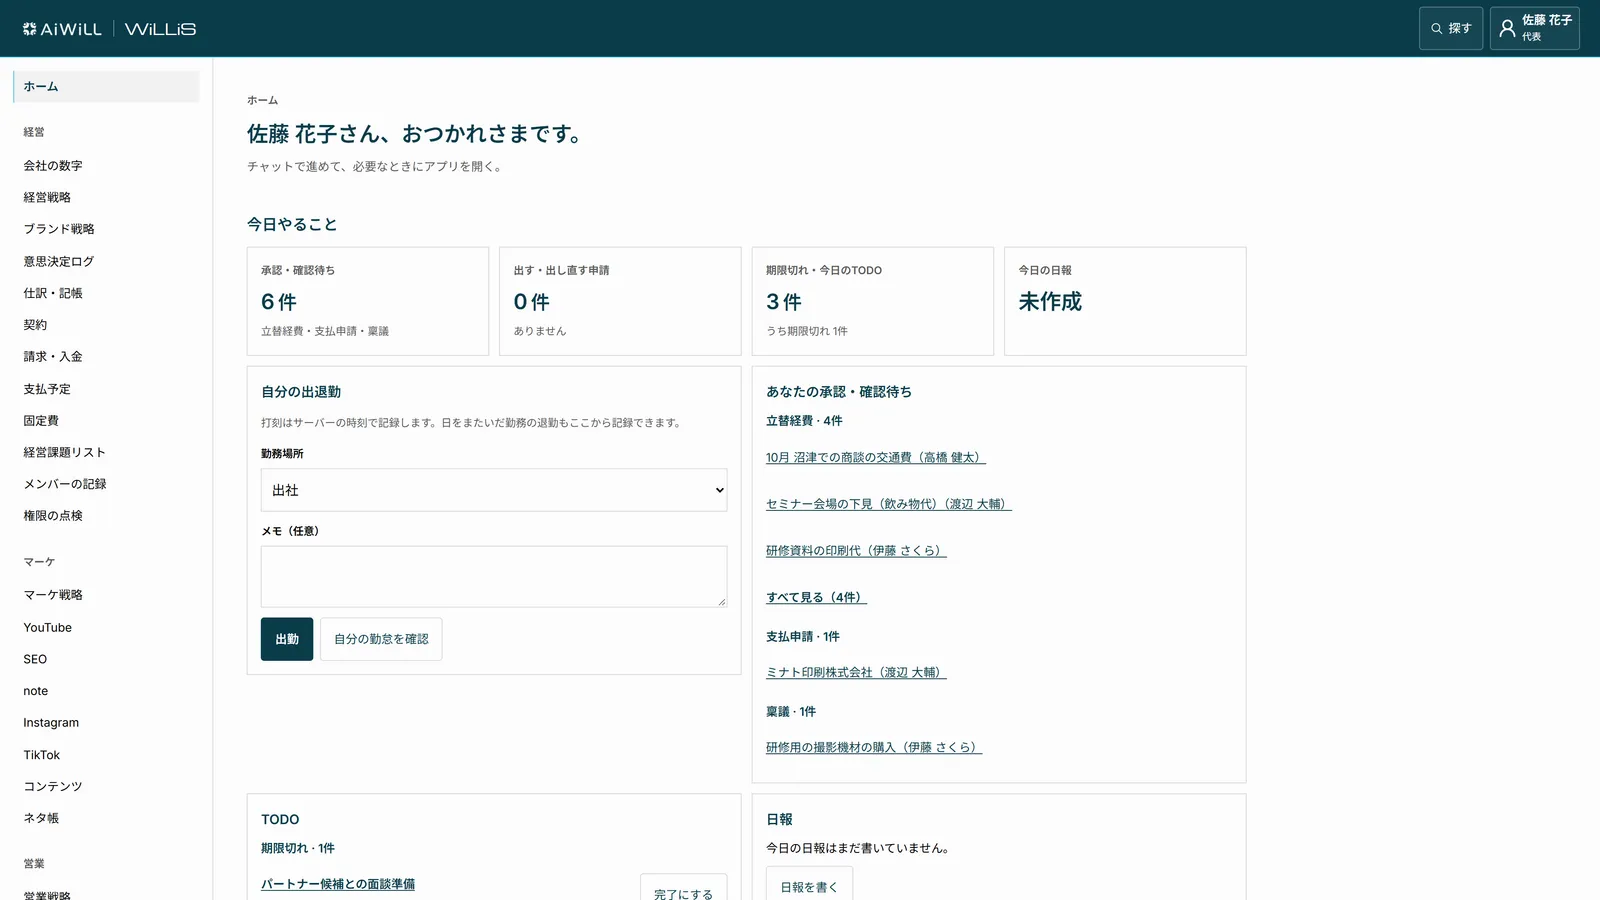Open link 研修用の撮影機材の購入
1600x900 pixels.
tap(874, 748)
